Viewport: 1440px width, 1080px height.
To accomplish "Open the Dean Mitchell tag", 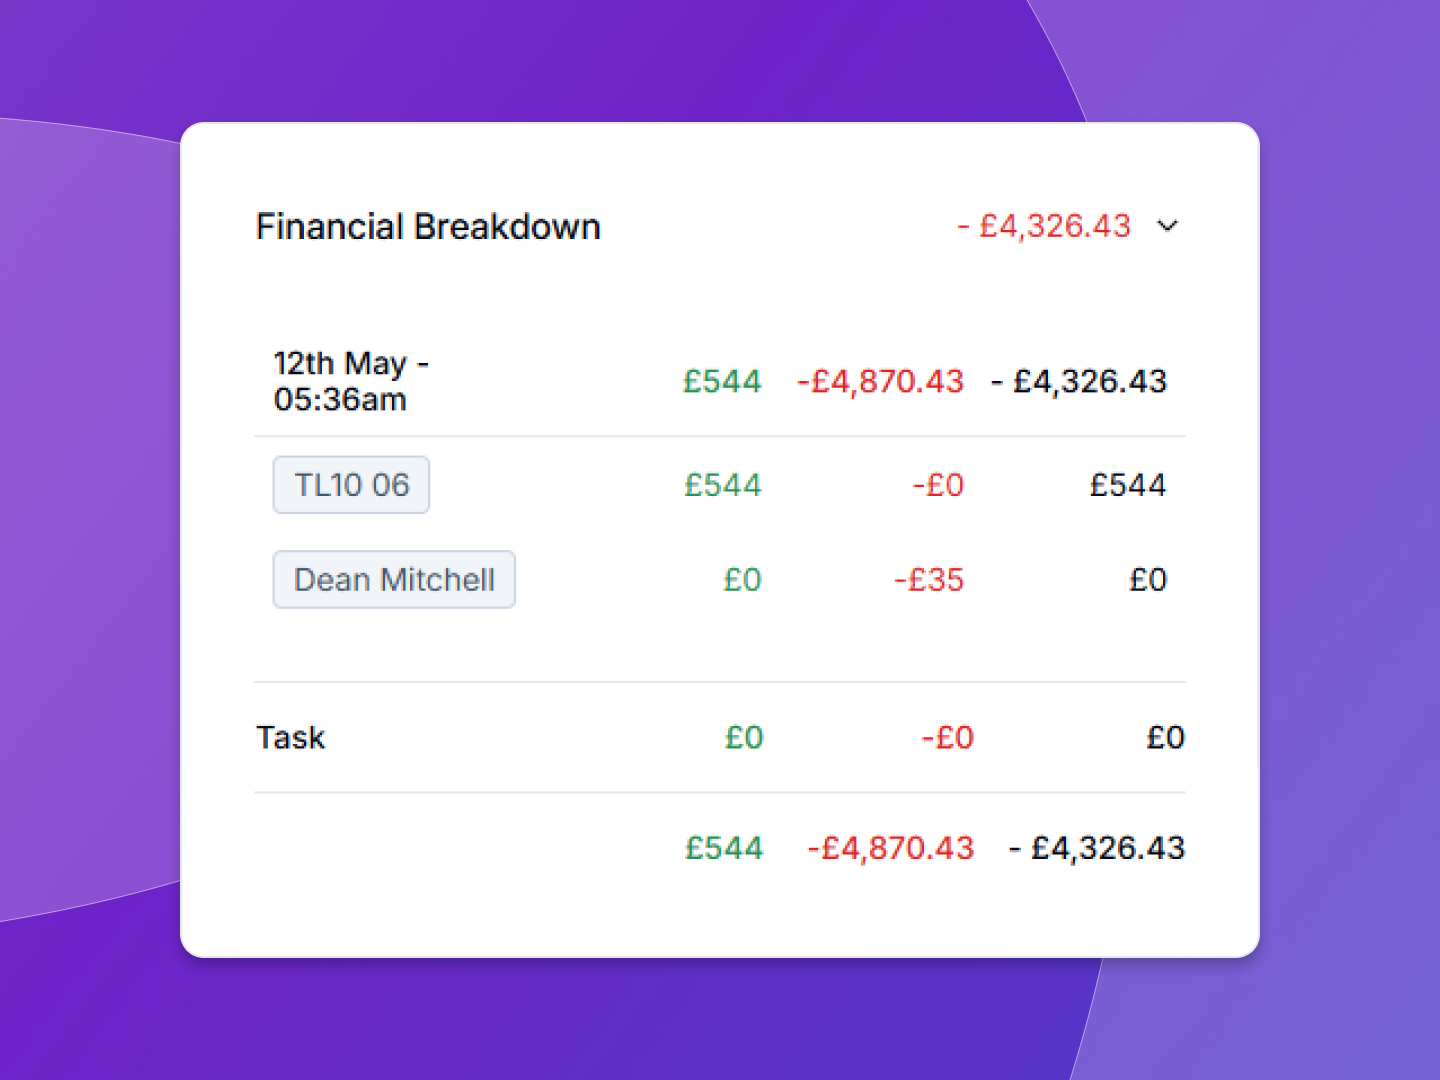I will [x=394, y=580].
